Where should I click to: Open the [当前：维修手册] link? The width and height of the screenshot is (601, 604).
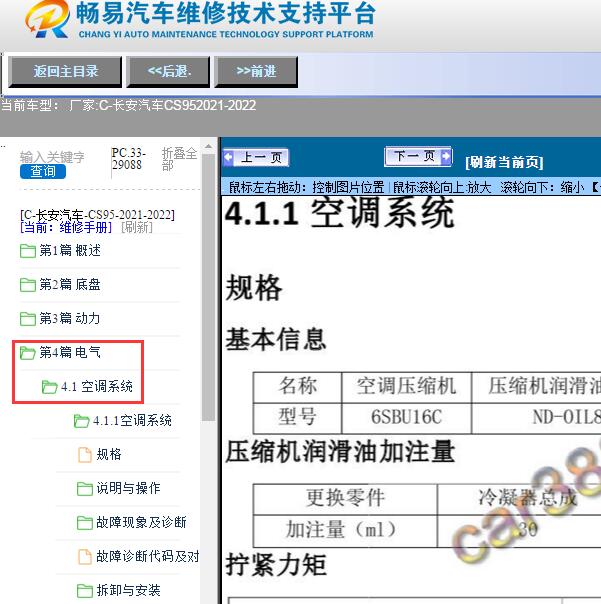[66, 227]
